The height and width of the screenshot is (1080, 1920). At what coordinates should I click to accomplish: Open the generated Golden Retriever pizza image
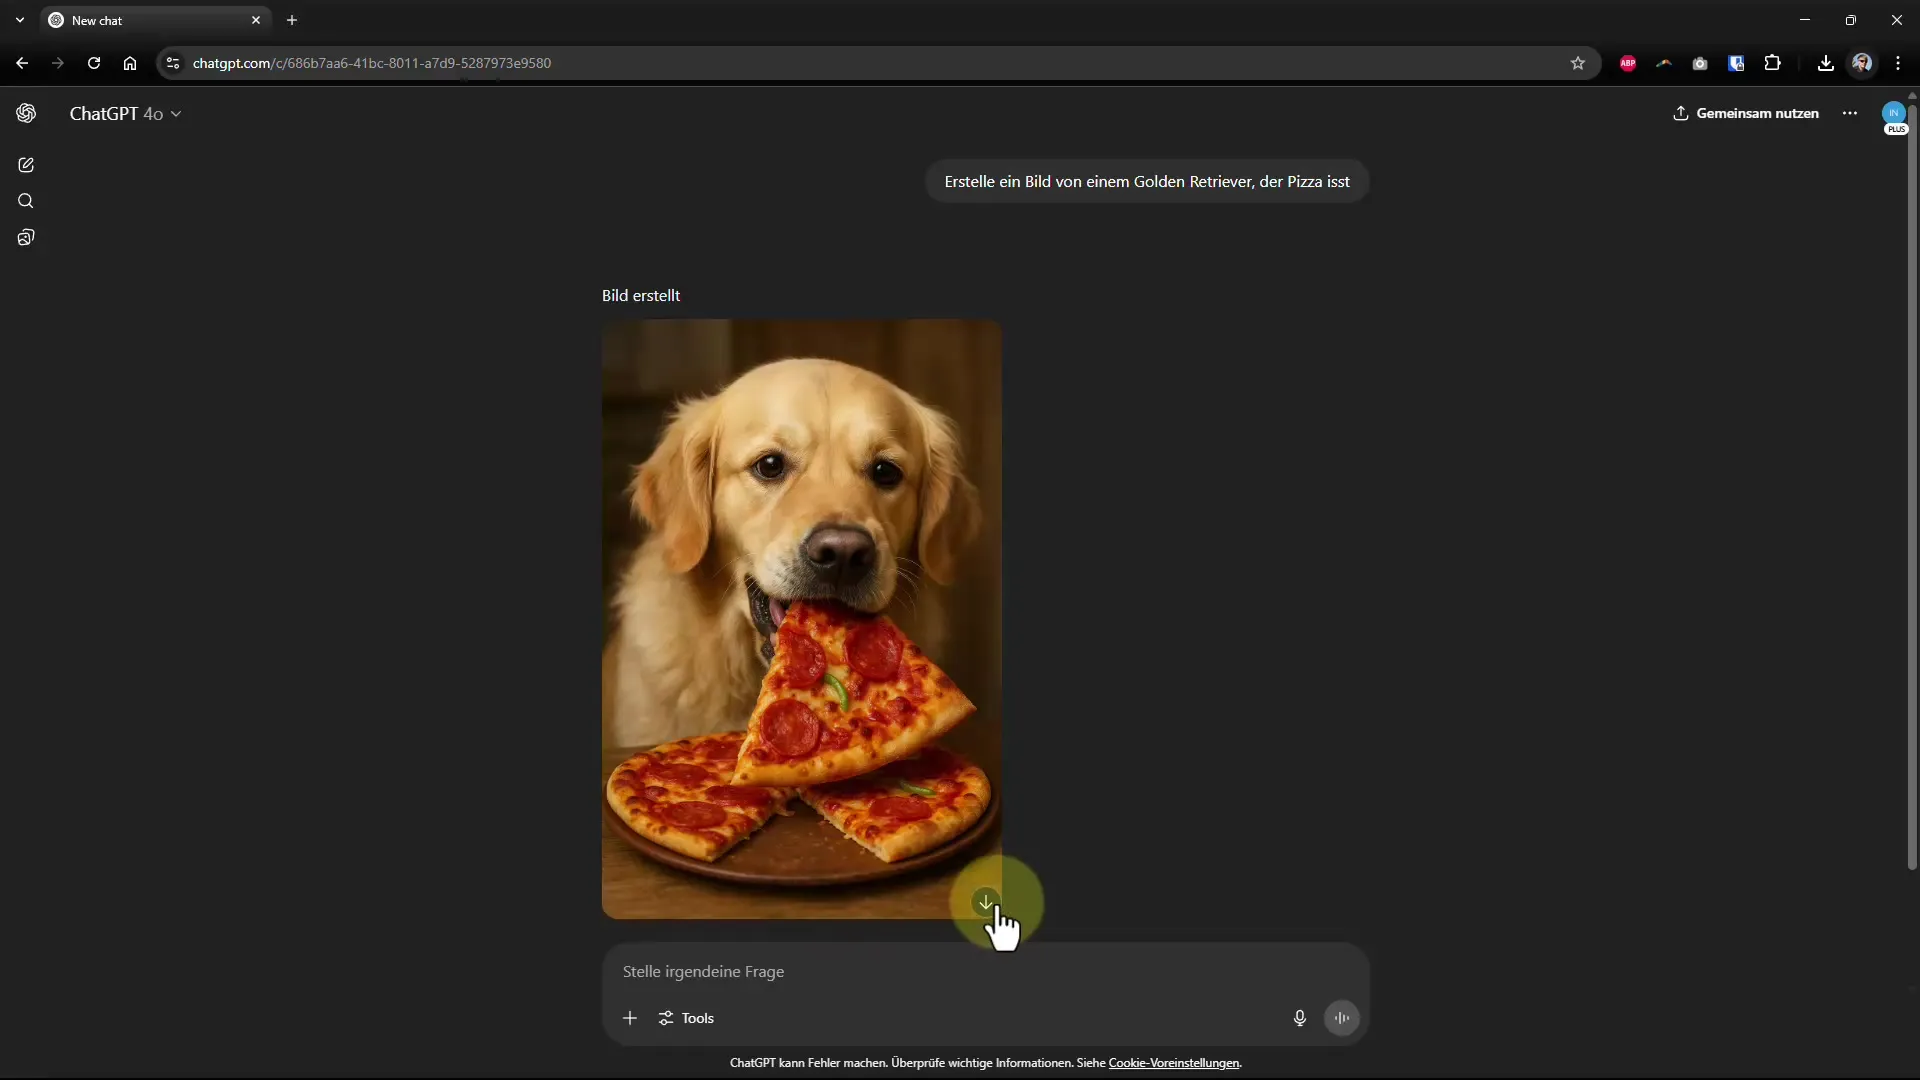[801, 619]
